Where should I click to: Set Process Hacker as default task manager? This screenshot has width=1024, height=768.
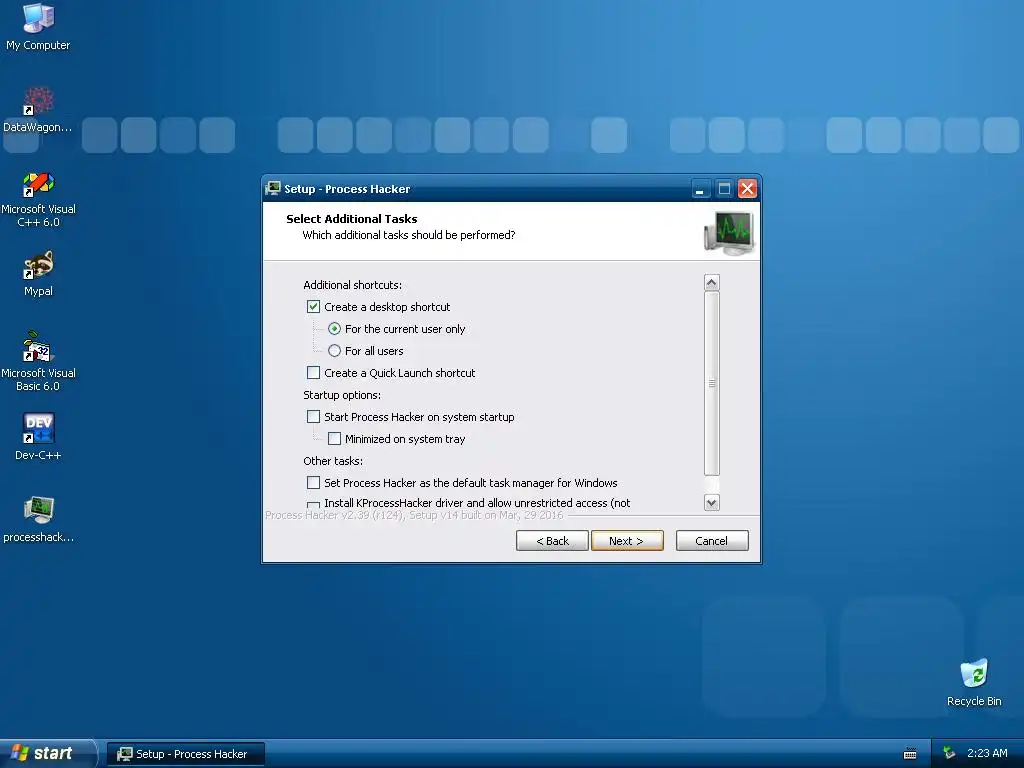click(313, 483)
